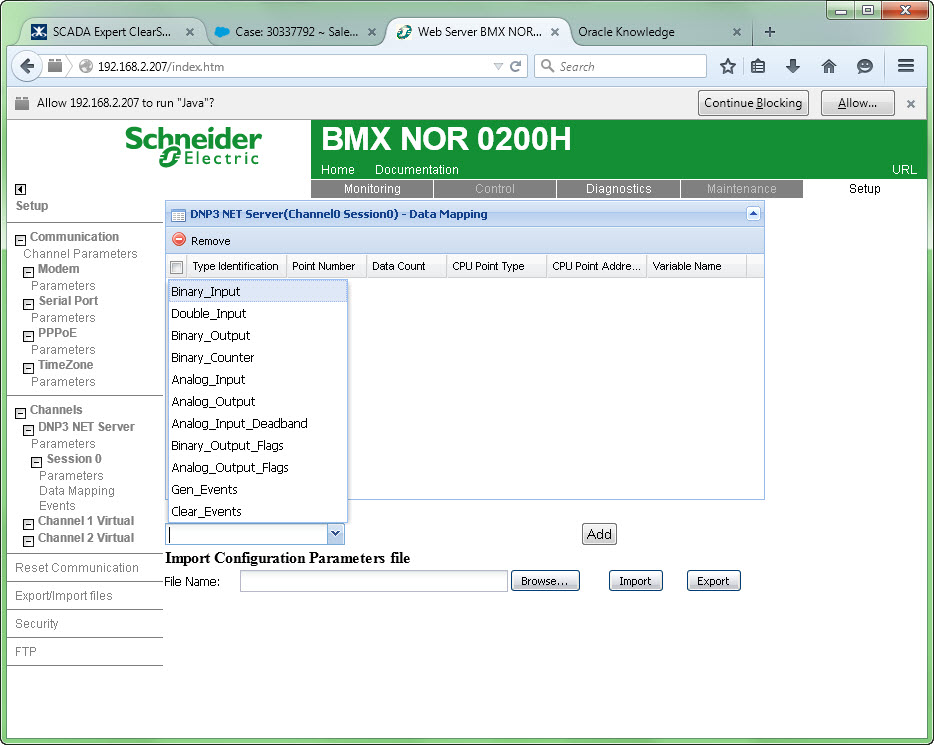Click plugin block icon in address bar
Screen dimensions: 934x745
point(55,66)
